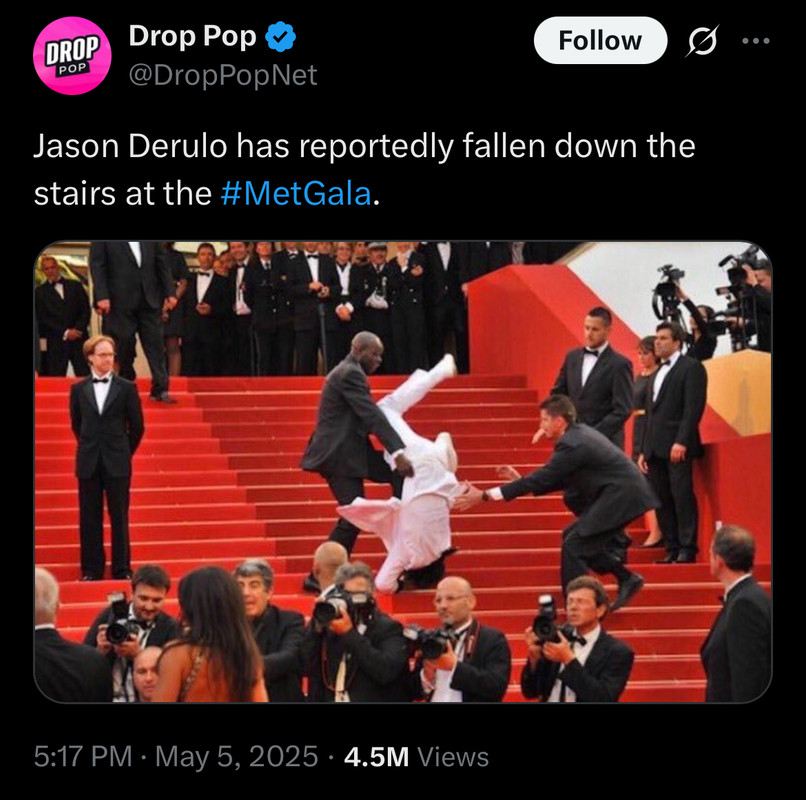Open the attached red carpet photo
The width and height of the screenshot is (806, 800).
[403, 471]
